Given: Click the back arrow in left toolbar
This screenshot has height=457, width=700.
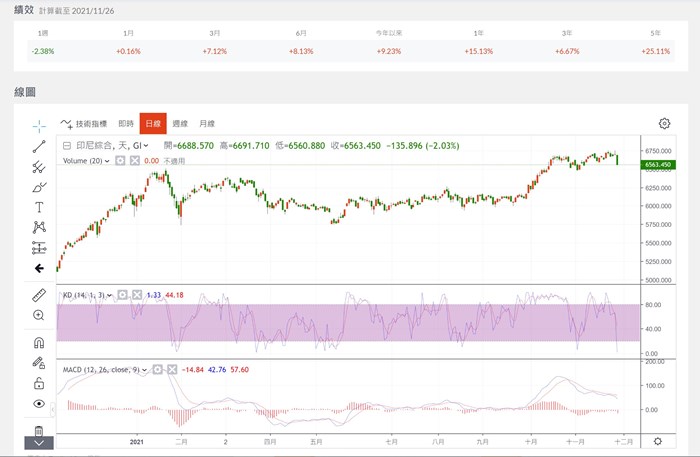Looking at the screenshot, I should (x=39, y=268).
